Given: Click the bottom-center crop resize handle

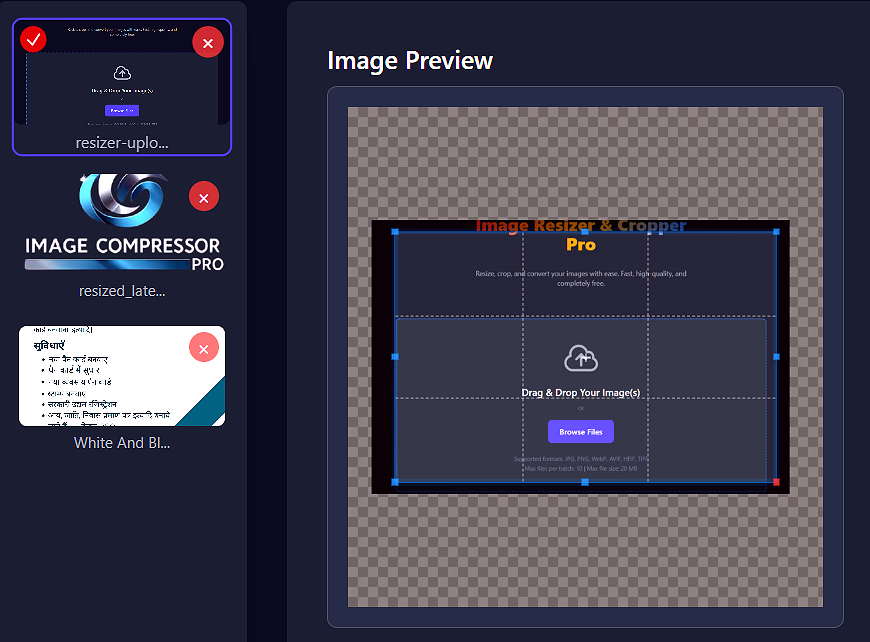Looking at the screenshot, I should pyautogui.click(x=584, y=482).
